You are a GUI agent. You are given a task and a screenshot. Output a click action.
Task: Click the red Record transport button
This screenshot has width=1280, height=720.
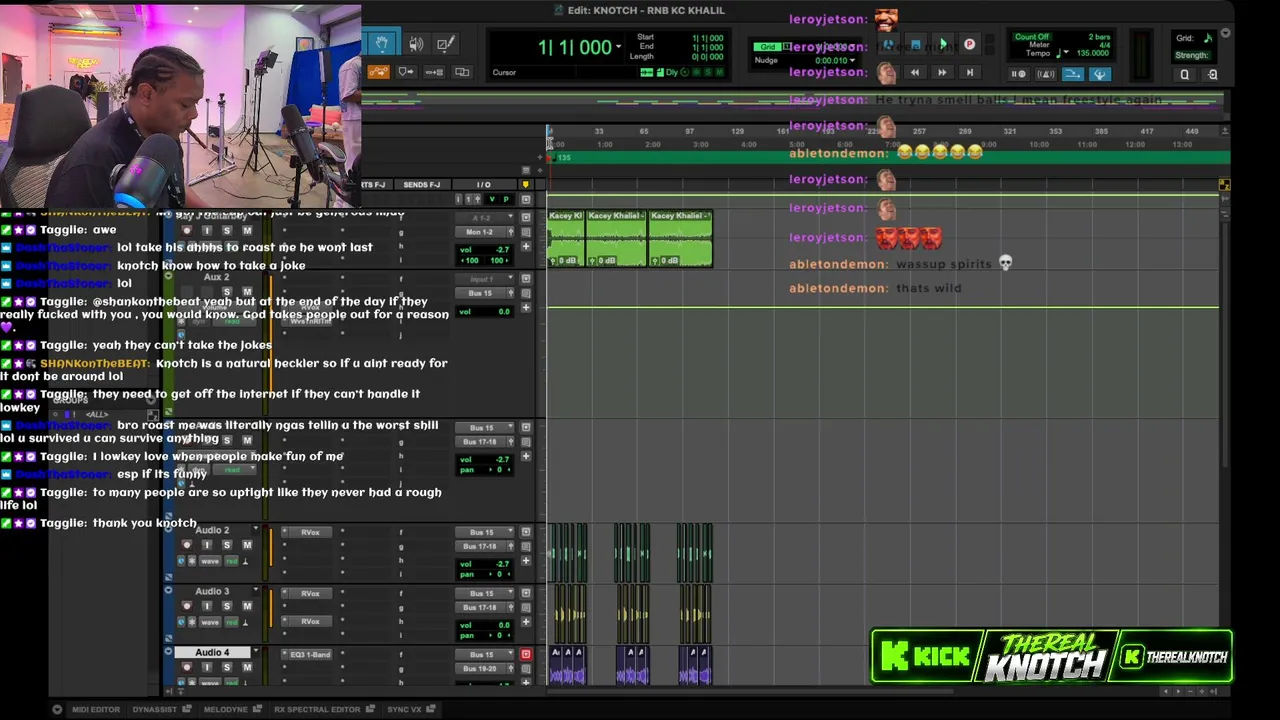pyautogui.click(x=969, y=44)
